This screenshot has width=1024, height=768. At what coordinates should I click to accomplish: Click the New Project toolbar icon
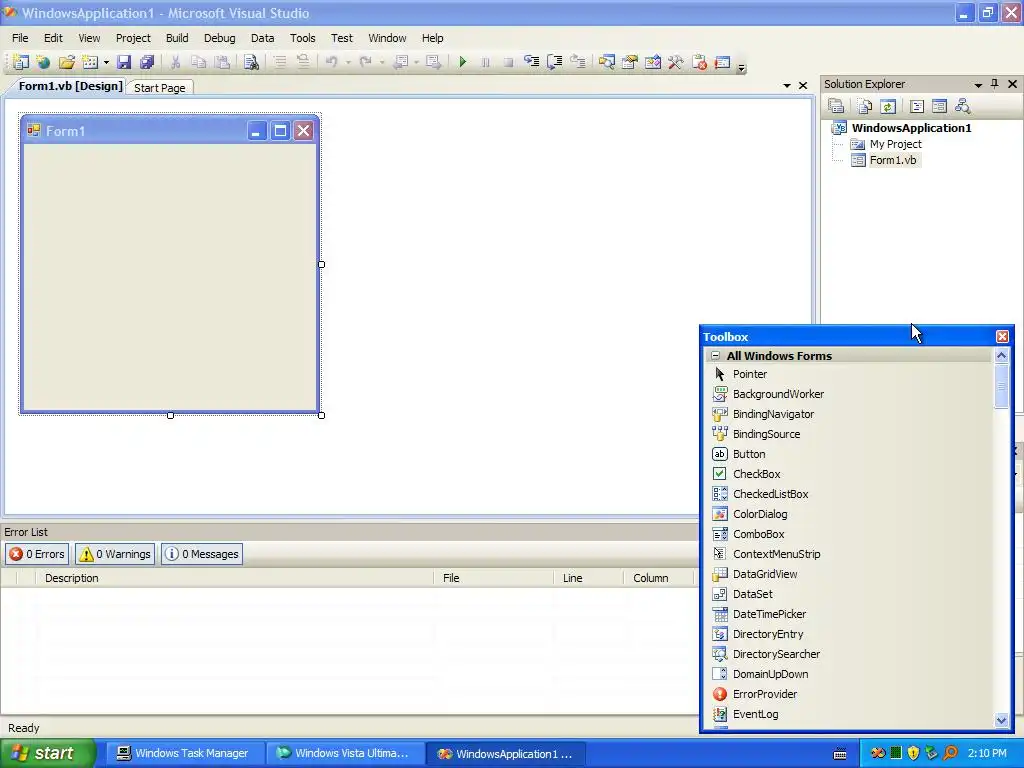click(20, 62)
